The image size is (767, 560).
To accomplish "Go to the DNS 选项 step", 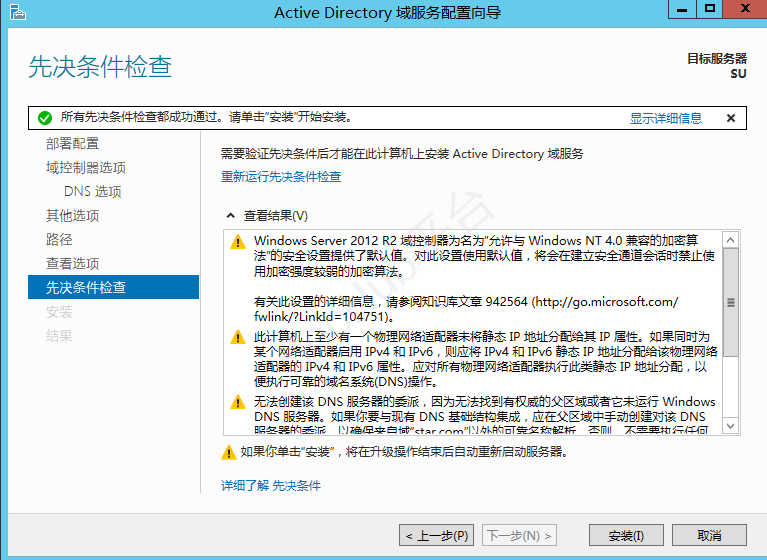I will coord(92,191).
